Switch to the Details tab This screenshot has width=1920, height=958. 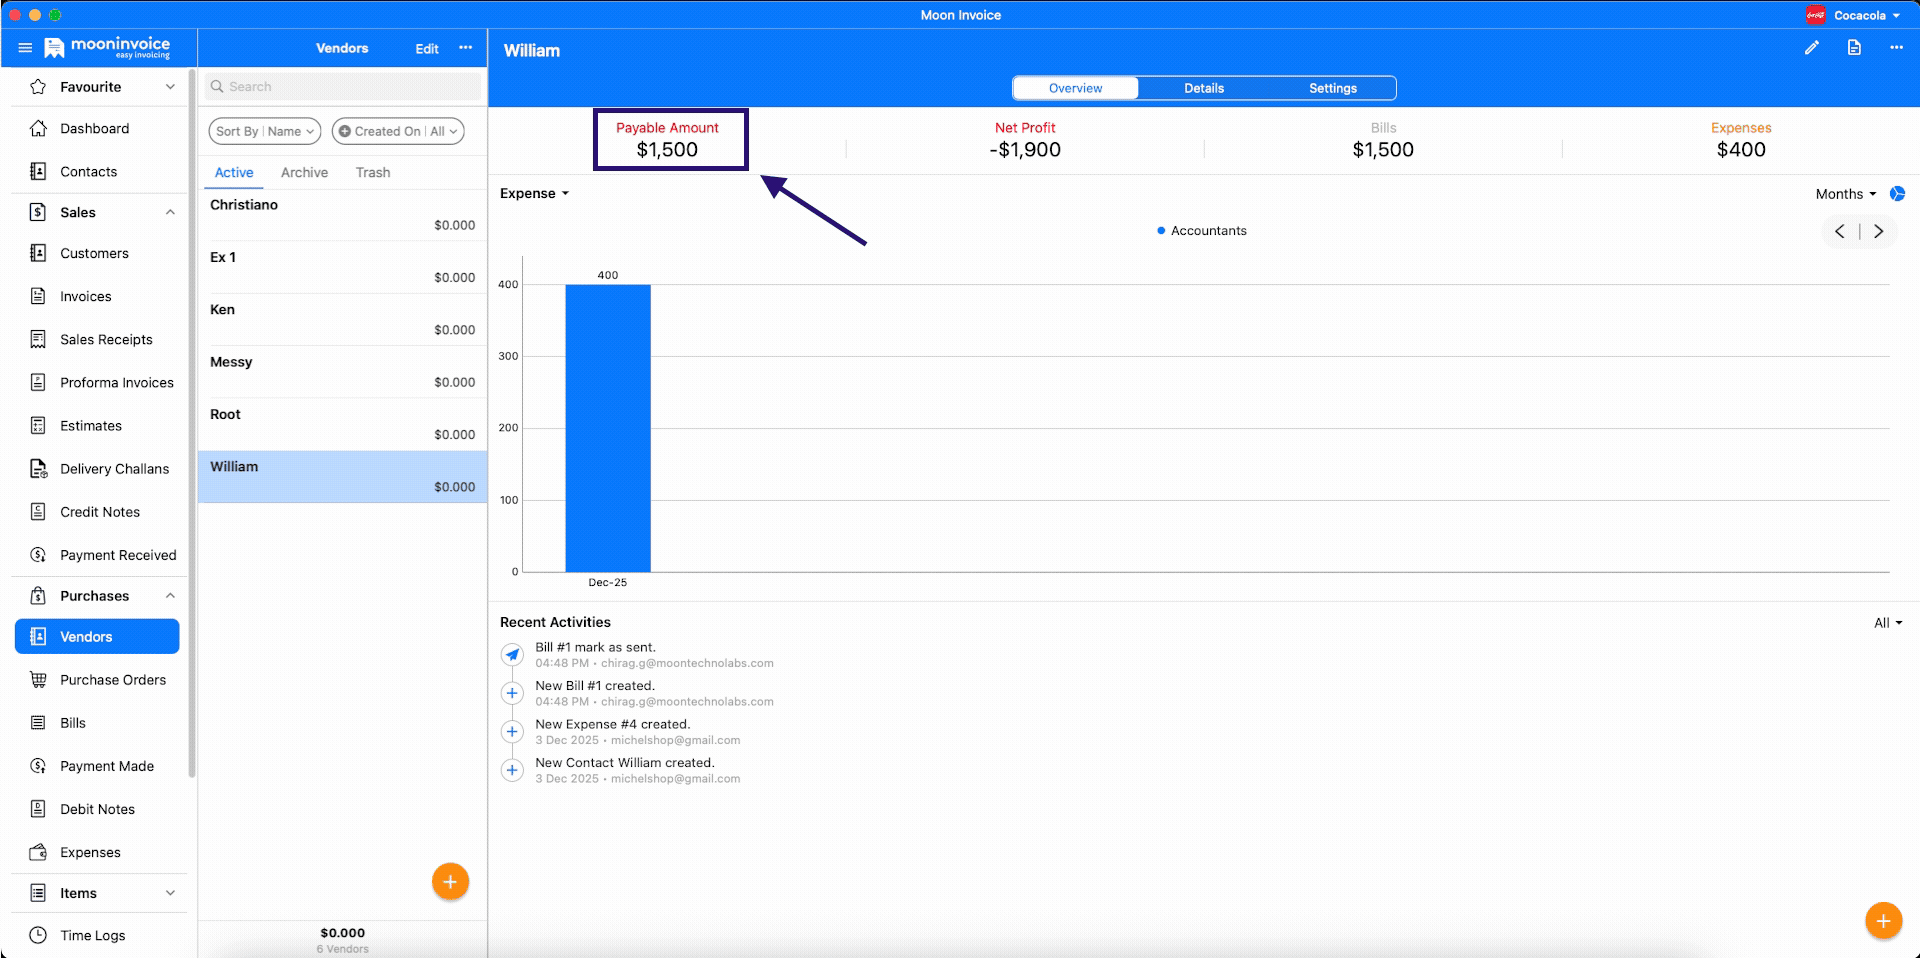coord(1203,88)
